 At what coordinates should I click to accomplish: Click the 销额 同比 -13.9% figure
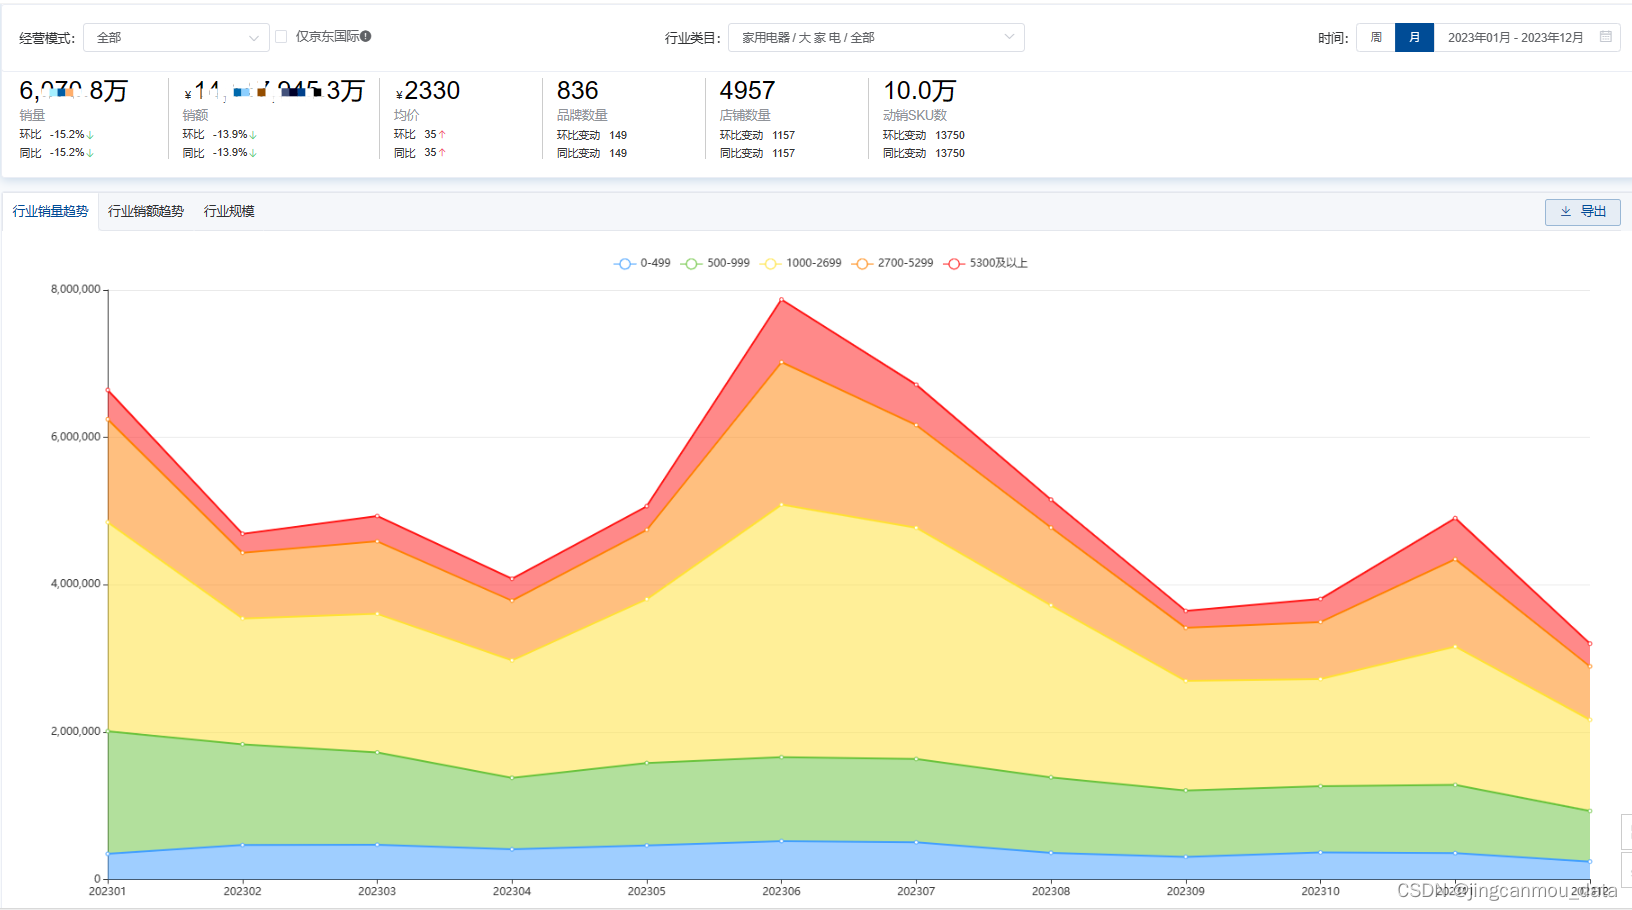230,153
